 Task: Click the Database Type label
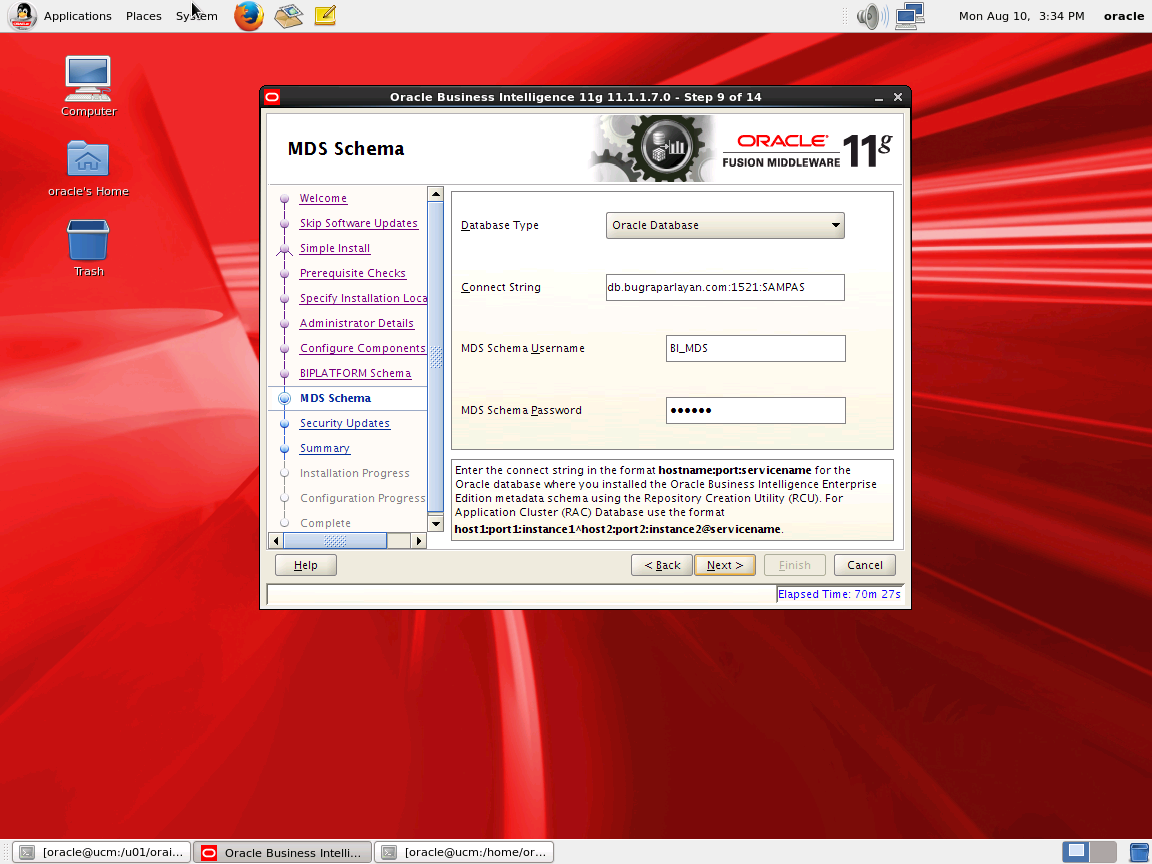click(500, 225)
